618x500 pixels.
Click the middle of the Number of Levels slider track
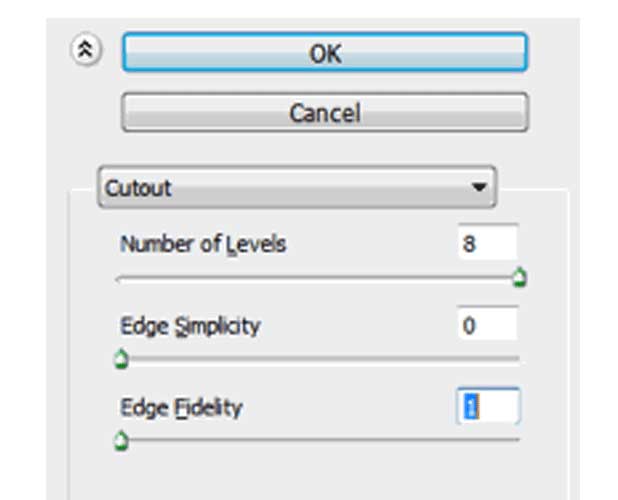[x=318, y=279]
